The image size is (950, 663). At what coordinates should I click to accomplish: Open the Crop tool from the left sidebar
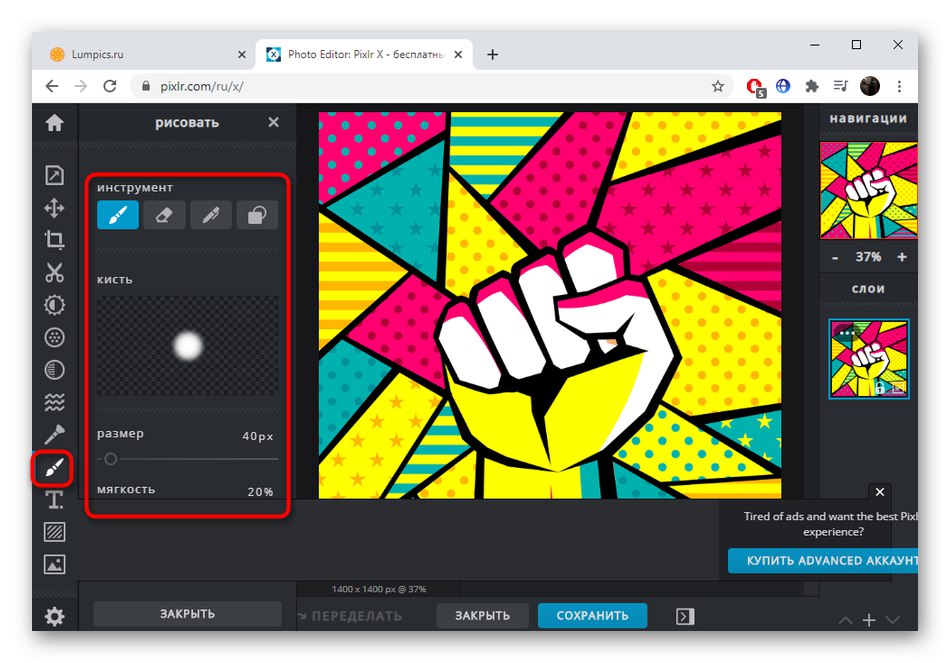click(54, 240)
